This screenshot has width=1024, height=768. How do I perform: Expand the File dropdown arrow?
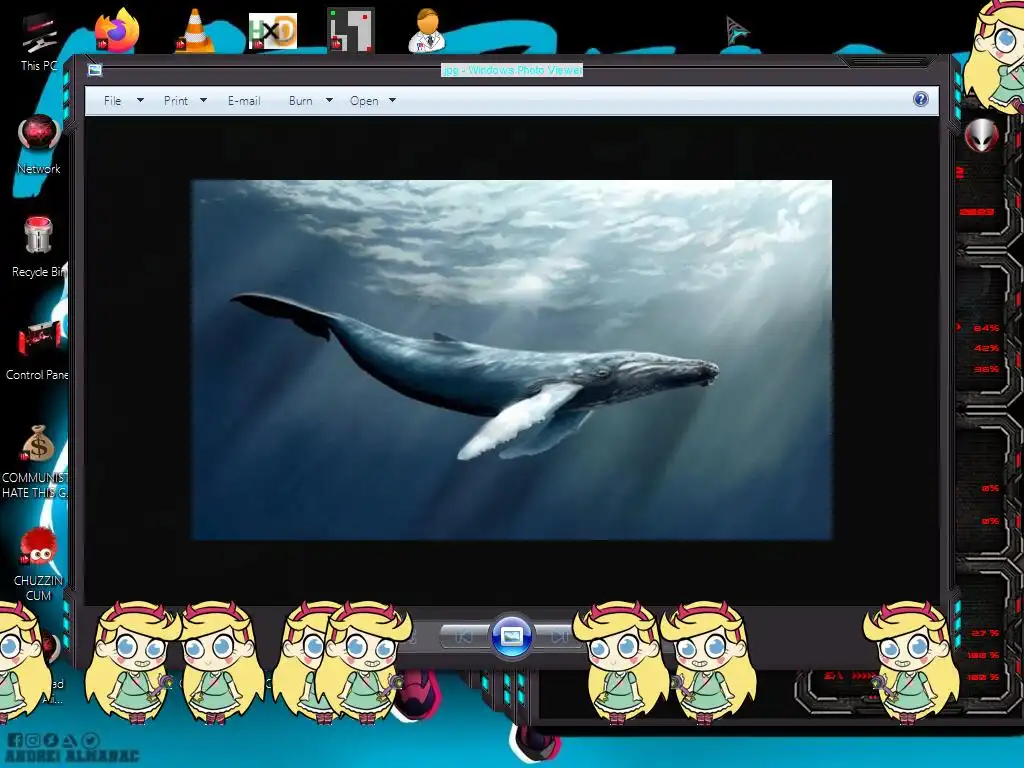[140, 101]
